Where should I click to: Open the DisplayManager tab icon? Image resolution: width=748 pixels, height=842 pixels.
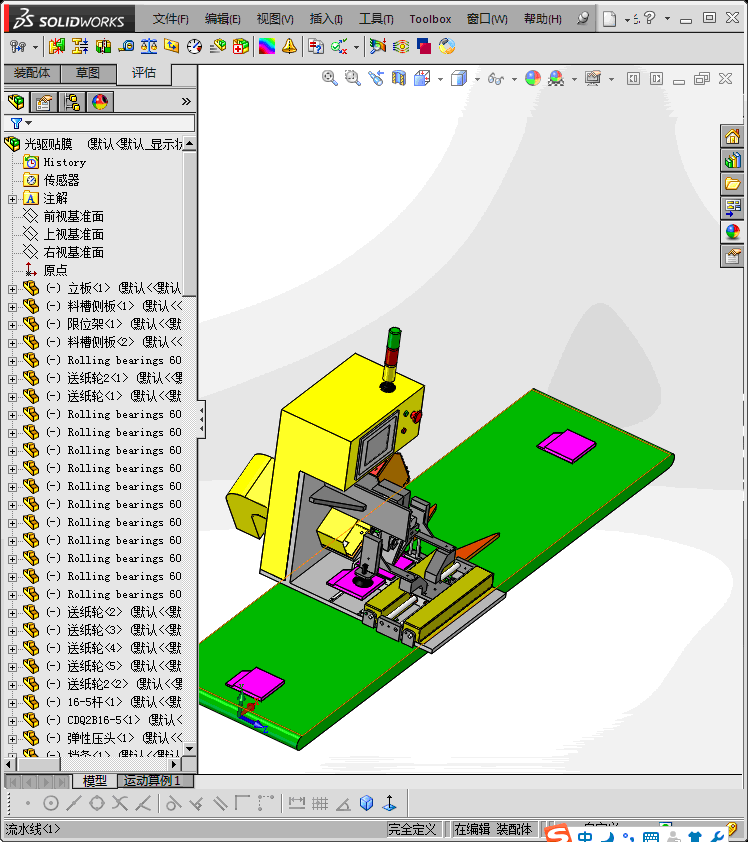tap(100, 101)
